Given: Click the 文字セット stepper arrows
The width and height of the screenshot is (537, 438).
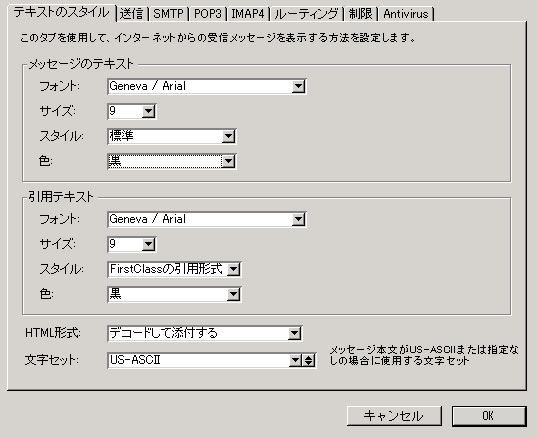Looking at the screenshot, I should 309,360.
